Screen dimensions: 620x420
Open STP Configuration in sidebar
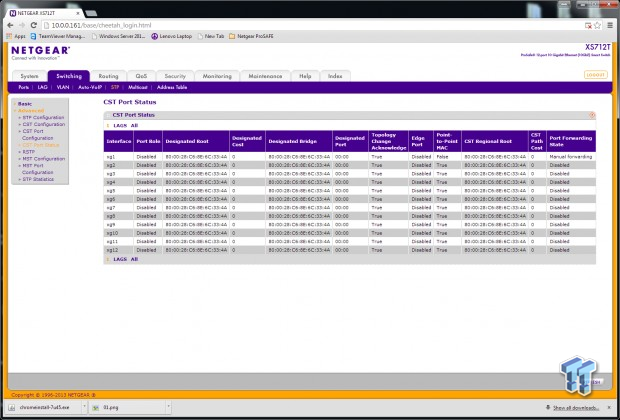(43, 117)
